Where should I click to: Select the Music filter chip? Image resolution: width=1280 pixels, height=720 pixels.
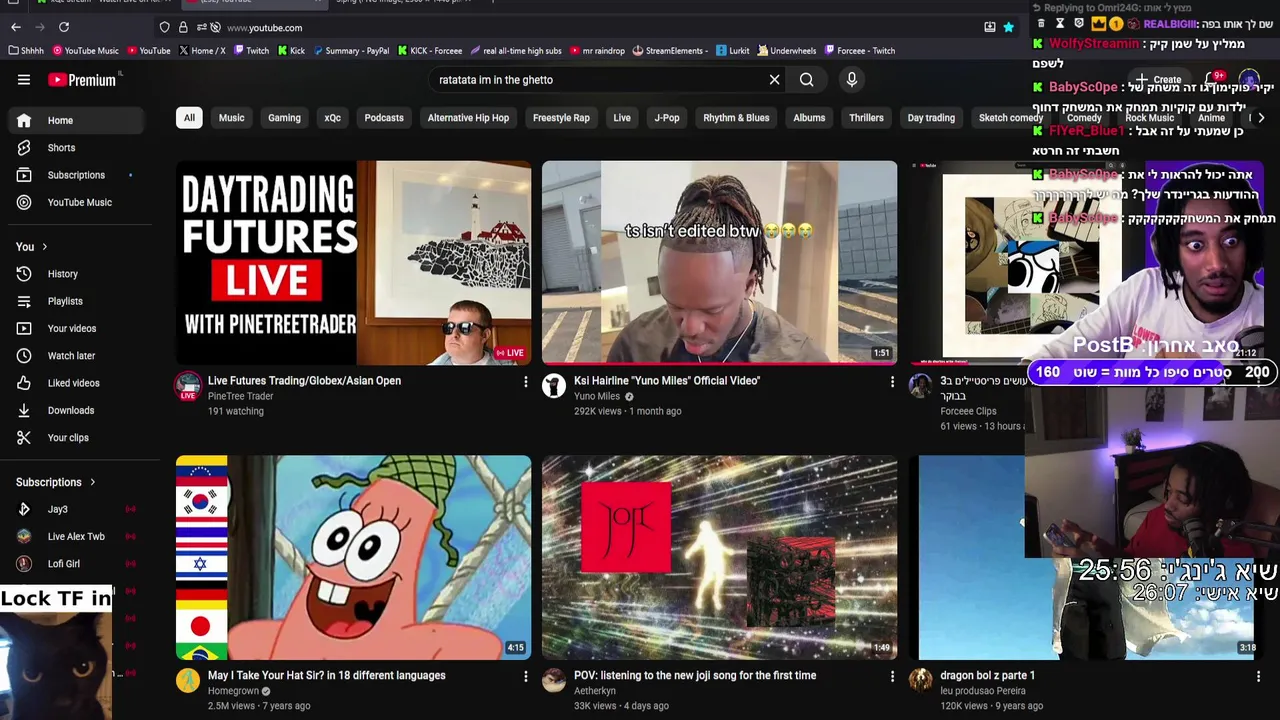pyautogui.click(x=231, y=118)
